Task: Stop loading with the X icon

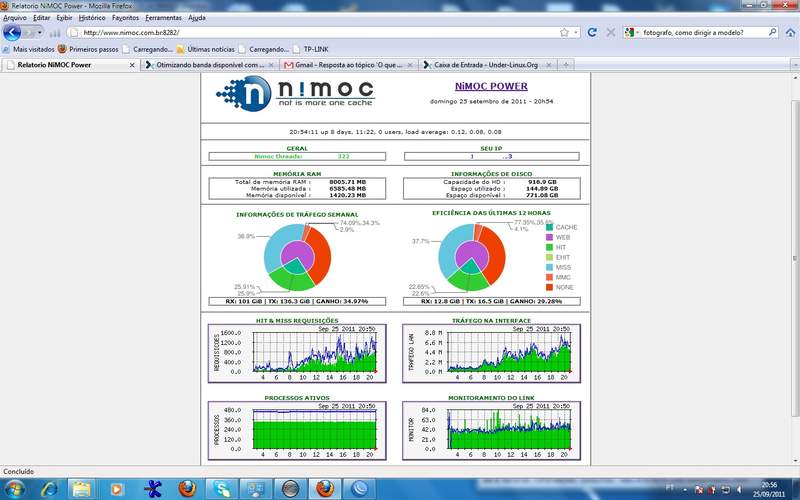Action: click(x=610, y=33)
